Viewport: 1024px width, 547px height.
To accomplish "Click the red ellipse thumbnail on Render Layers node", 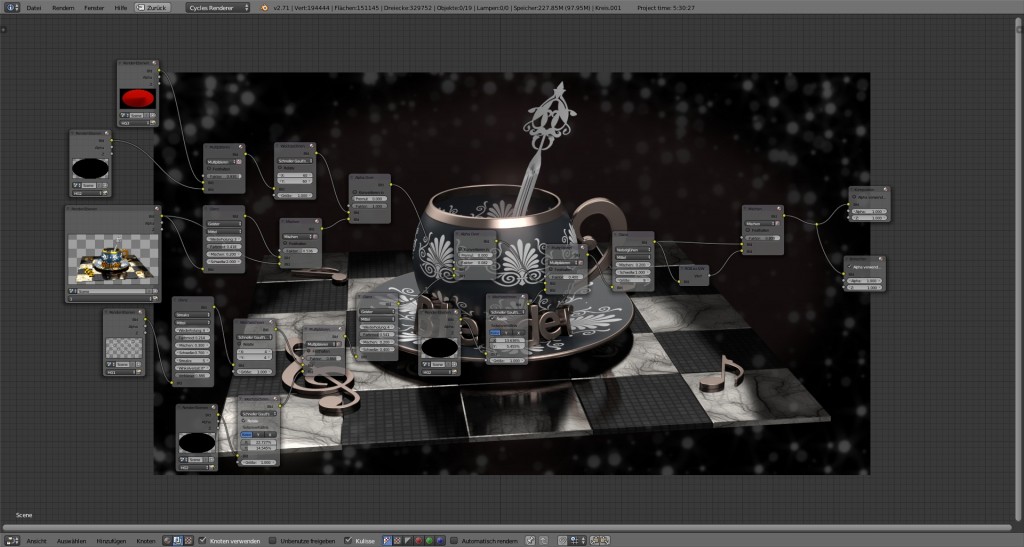I will click(137, 99).
